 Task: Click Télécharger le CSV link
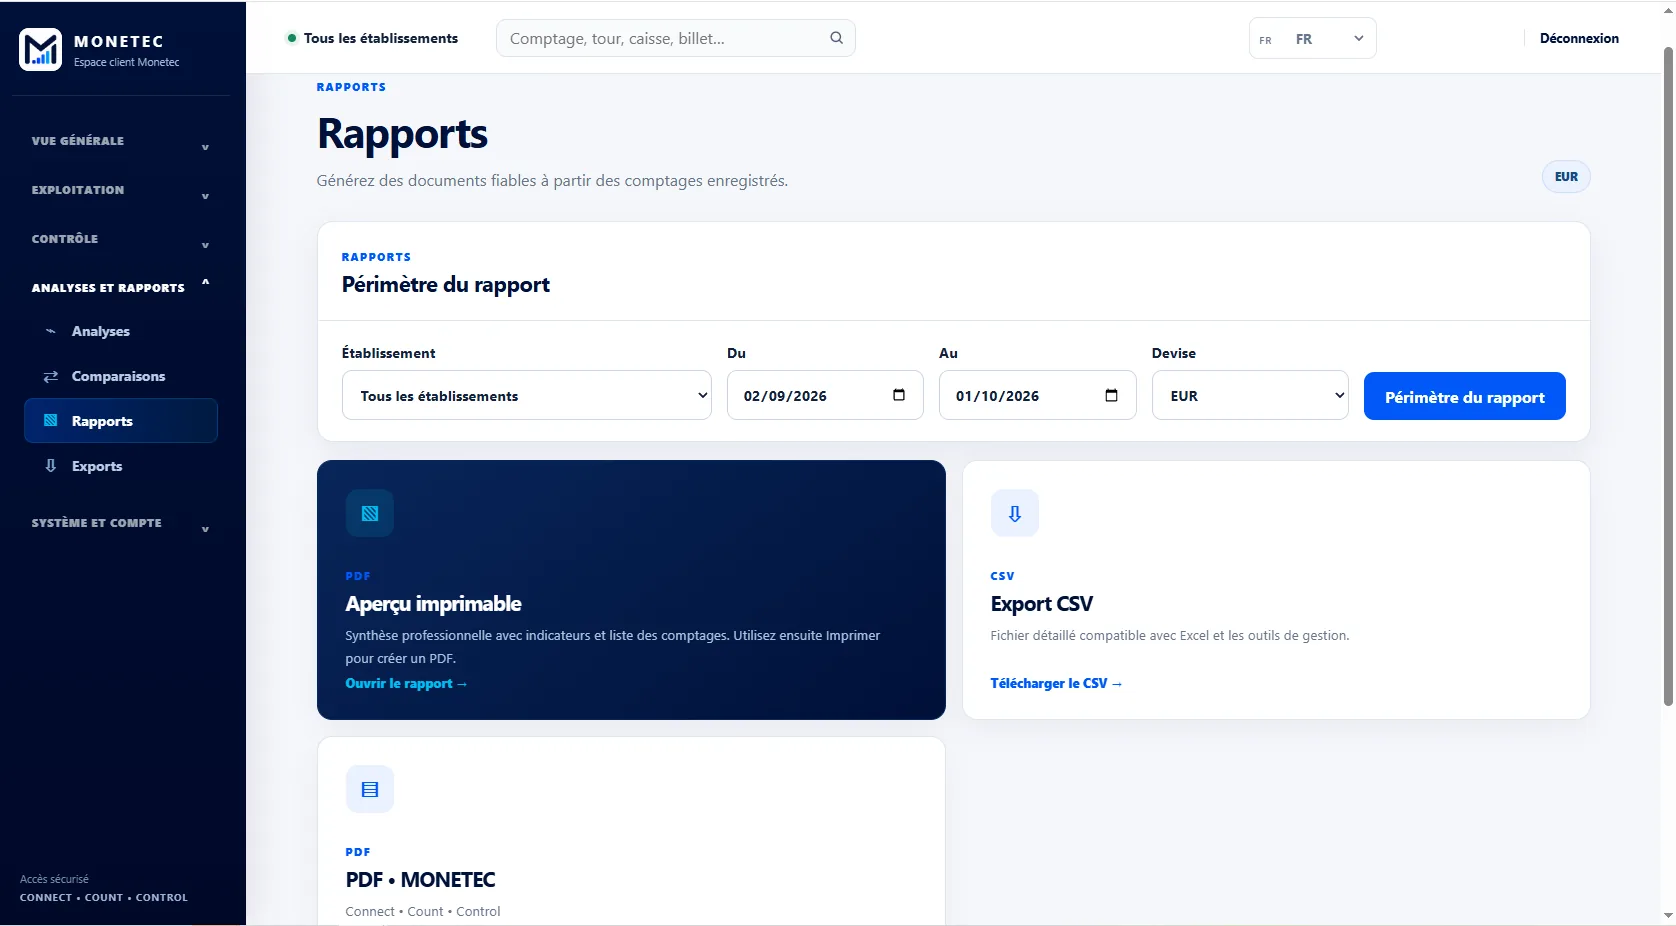tap(1056, 683)
